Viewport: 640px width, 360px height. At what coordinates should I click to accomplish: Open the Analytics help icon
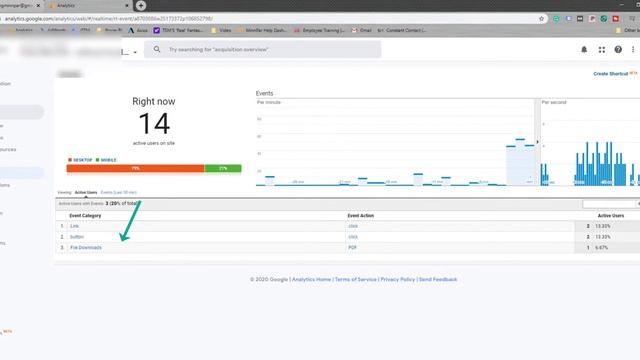(x=618, y=49)
